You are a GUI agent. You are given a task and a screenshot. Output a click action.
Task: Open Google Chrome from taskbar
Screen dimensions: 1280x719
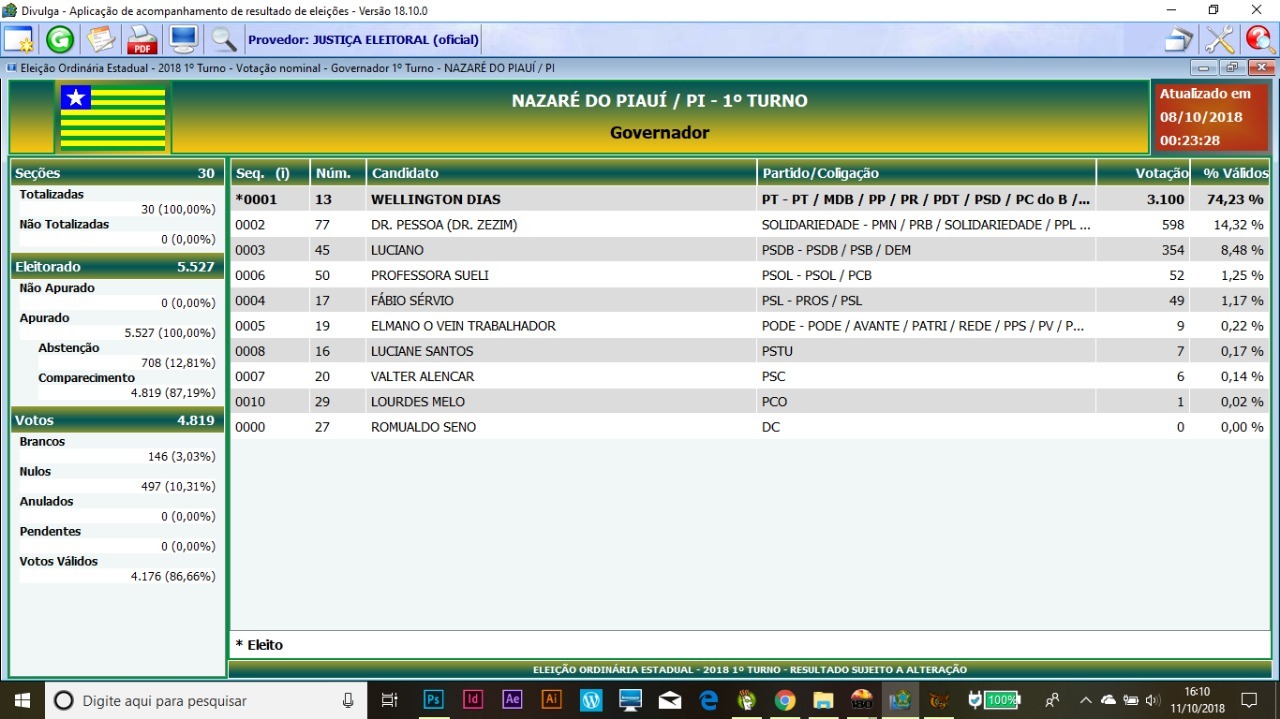pyautogui.click(x=785, y=700)
